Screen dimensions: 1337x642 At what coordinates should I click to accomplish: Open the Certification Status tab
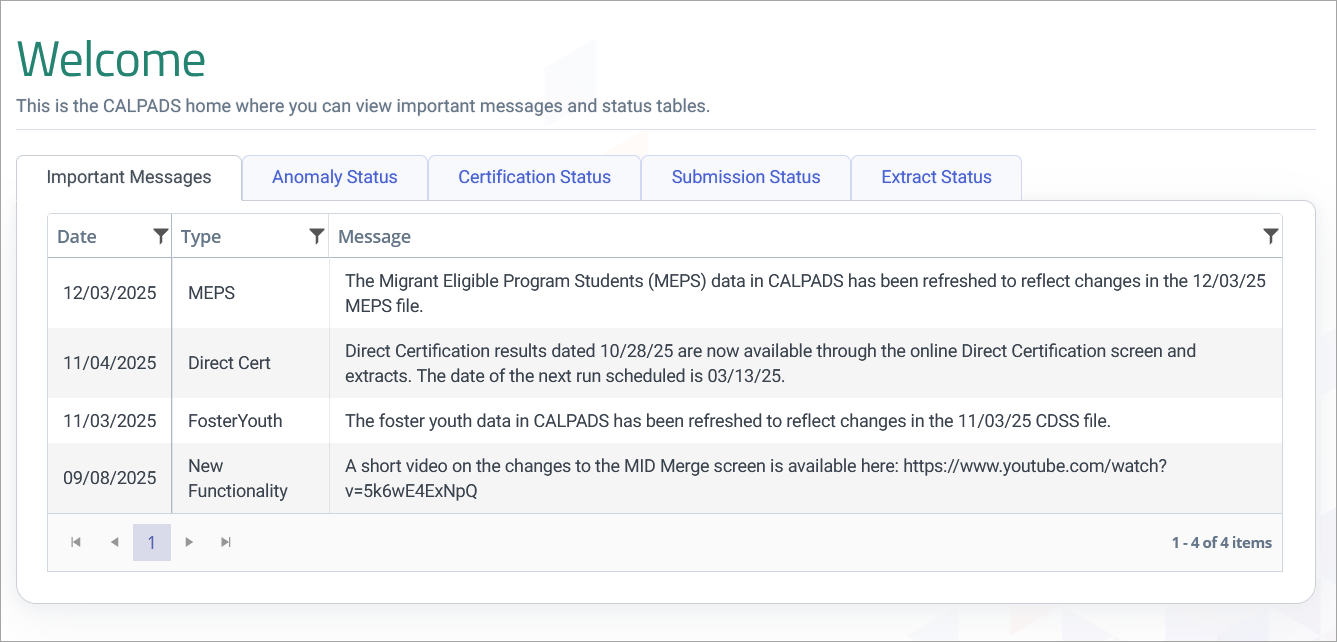pyautogui.click(x=534, y=177)
